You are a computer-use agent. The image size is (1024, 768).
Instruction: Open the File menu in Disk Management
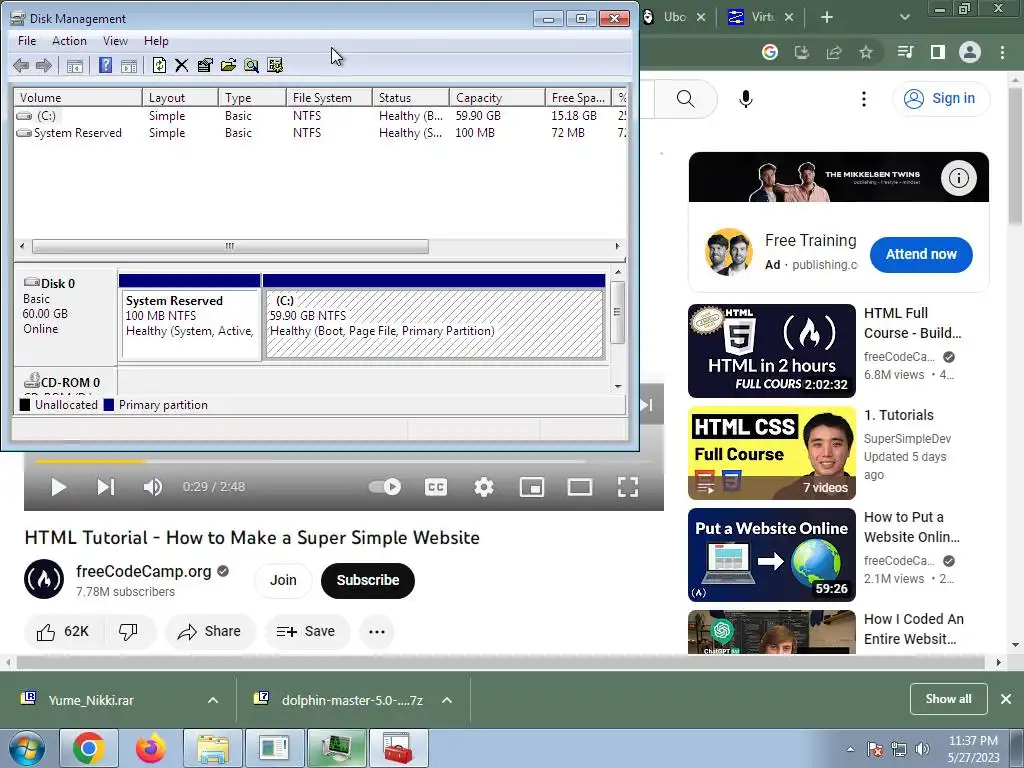(27, 40)
